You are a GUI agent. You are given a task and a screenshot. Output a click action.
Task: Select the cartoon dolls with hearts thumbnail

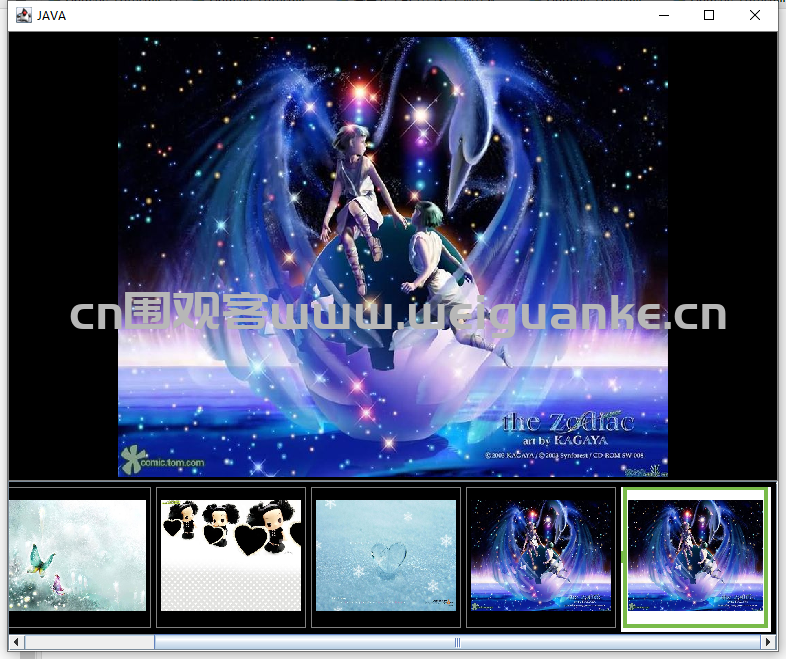[x=231, y=556]
